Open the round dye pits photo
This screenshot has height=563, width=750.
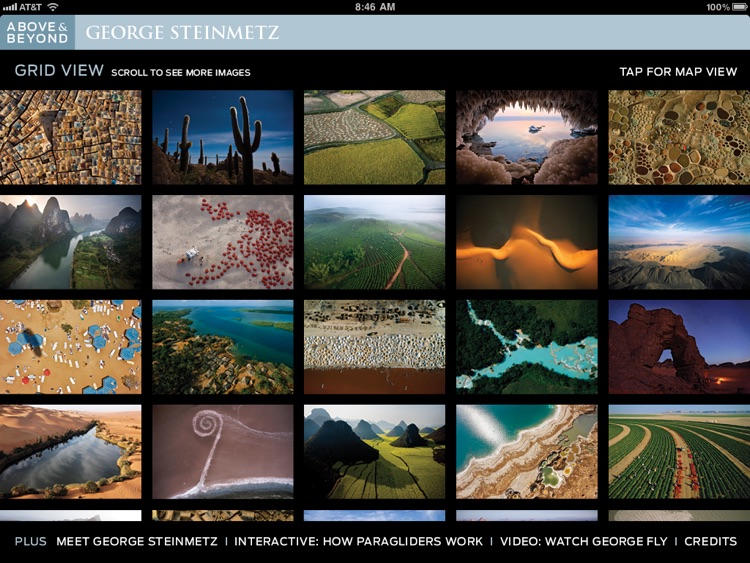pyautogui.click(x=679, y=137)
